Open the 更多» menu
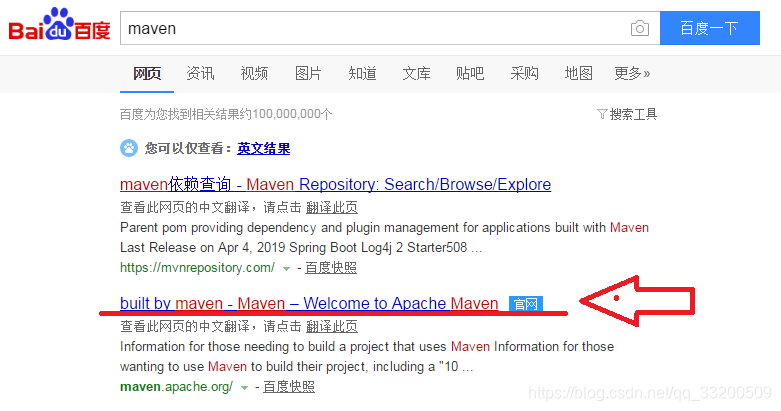781x411 pixels. tap(632, 74)
